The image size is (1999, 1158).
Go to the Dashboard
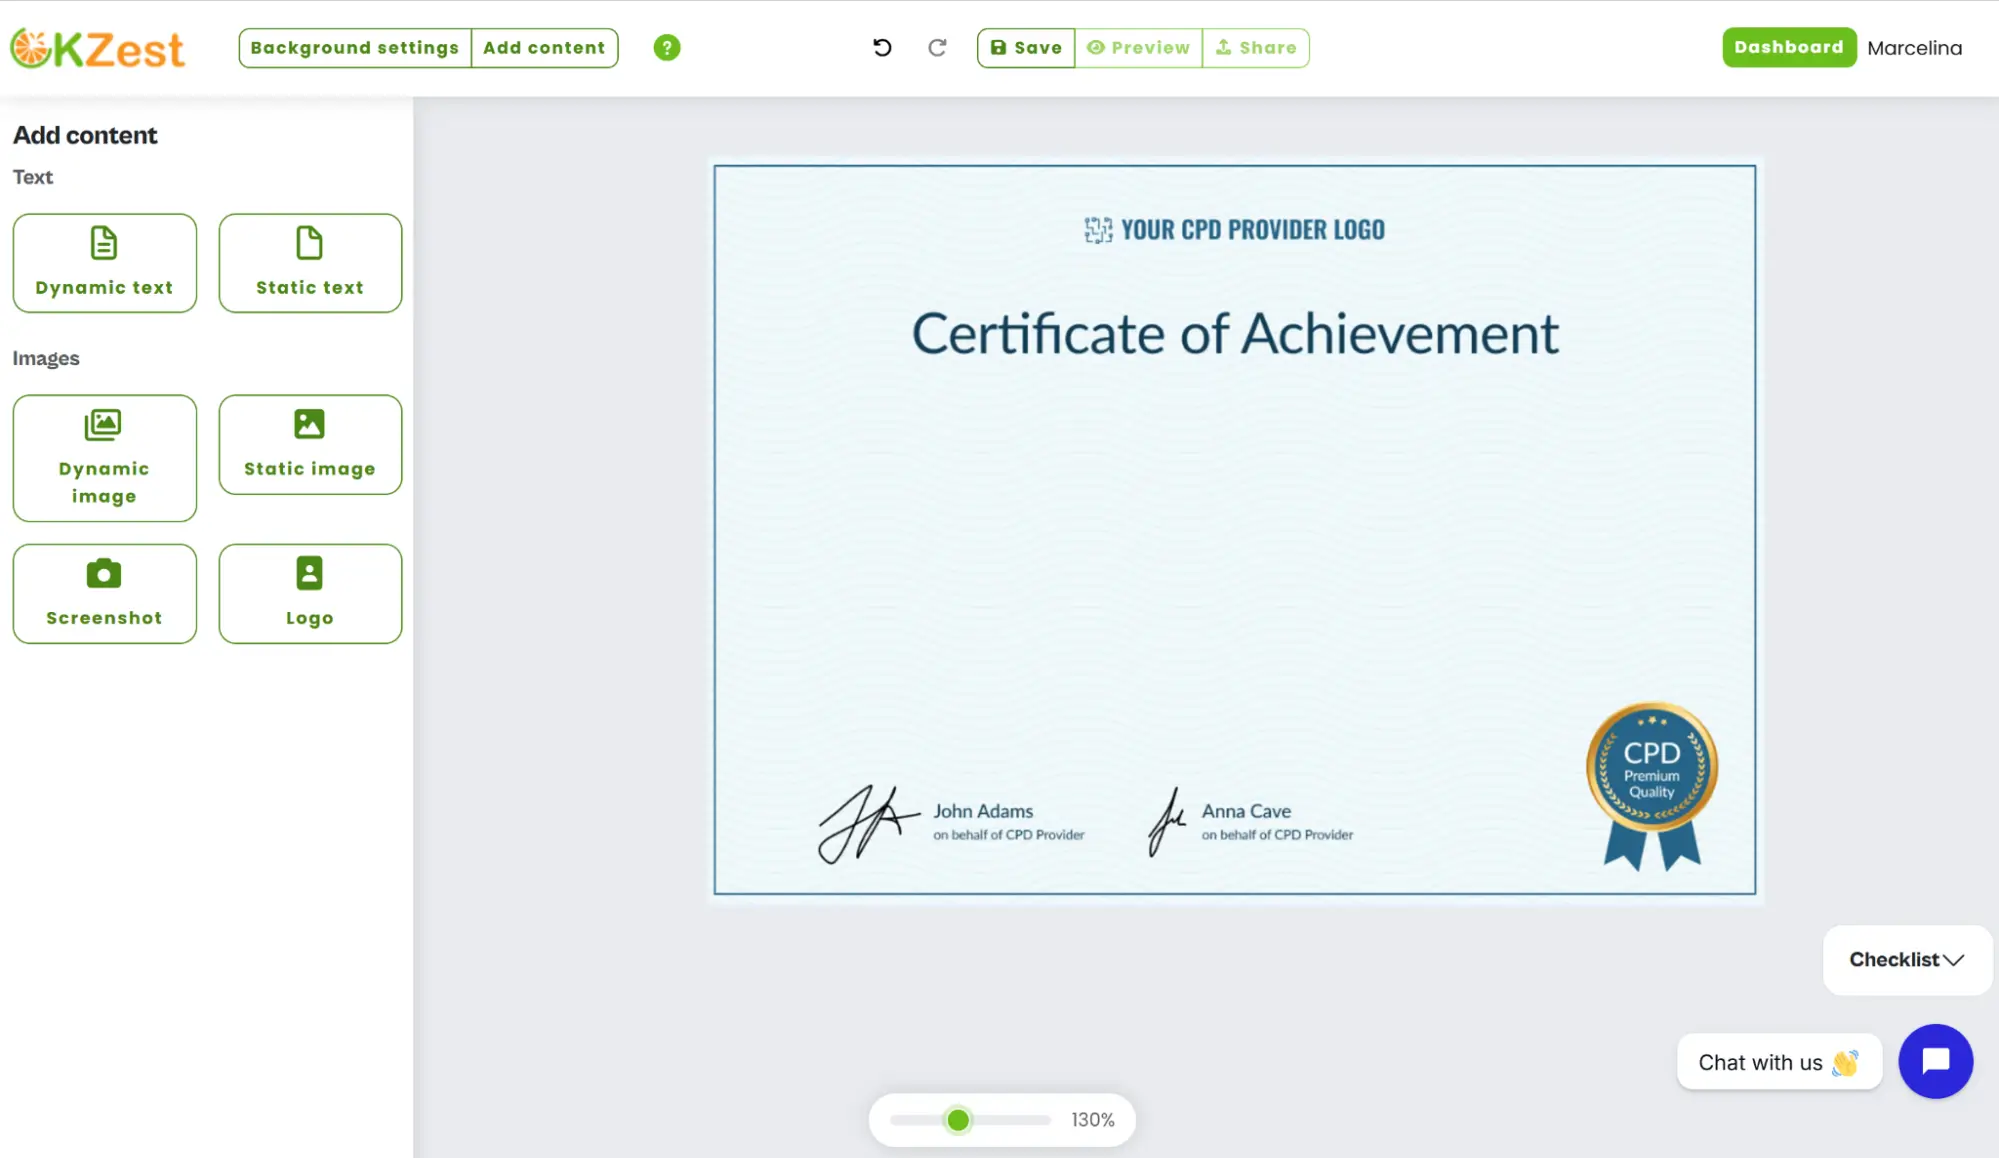coord(1788,48)
